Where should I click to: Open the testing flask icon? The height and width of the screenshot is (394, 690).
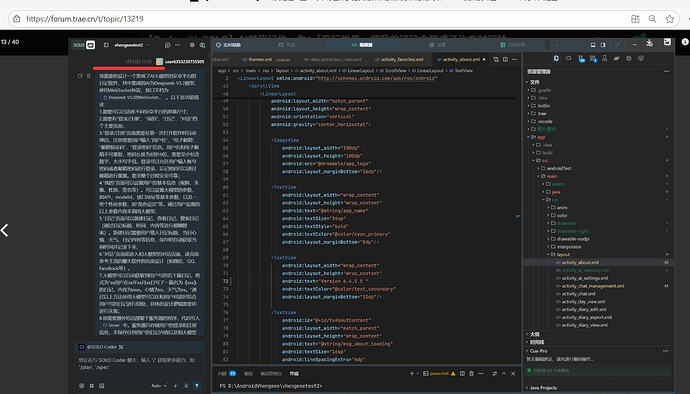pyautogui.click(x=605, y=58)
